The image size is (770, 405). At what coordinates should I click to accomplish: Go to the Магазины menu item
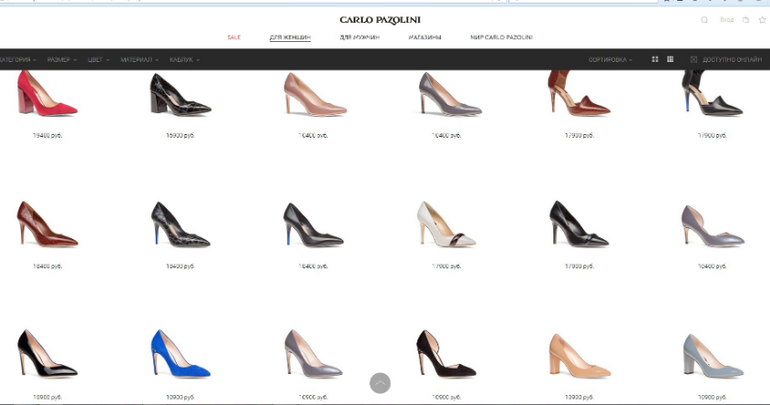[425, 38]
